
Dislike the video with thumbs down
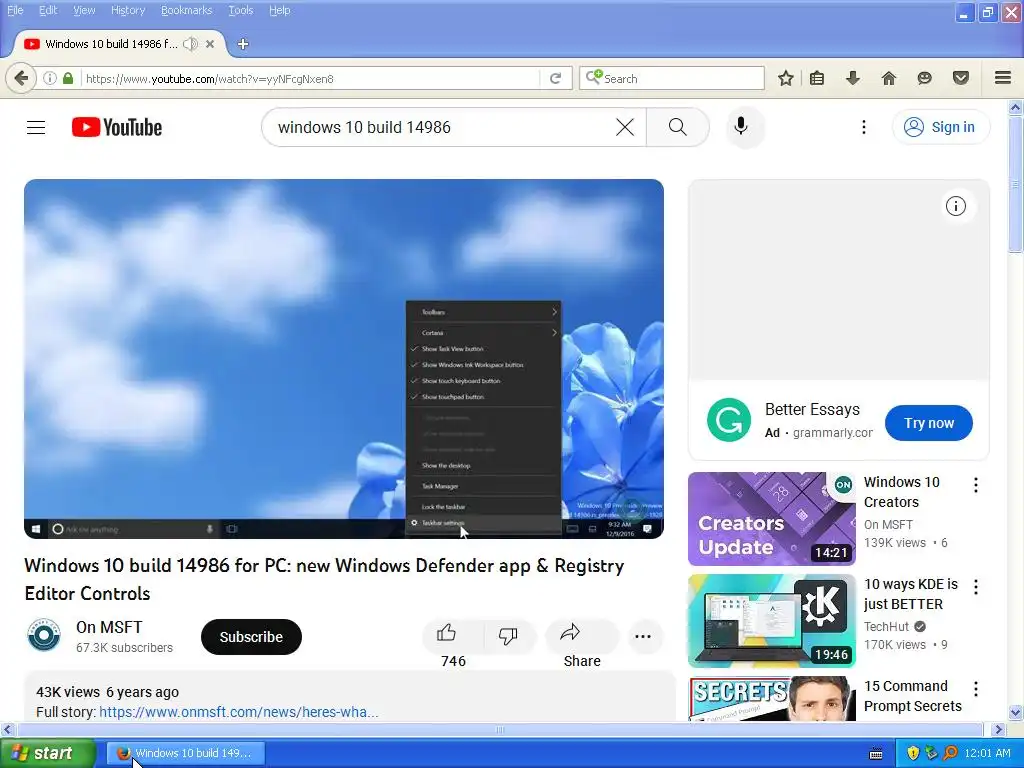coord(508,636)
